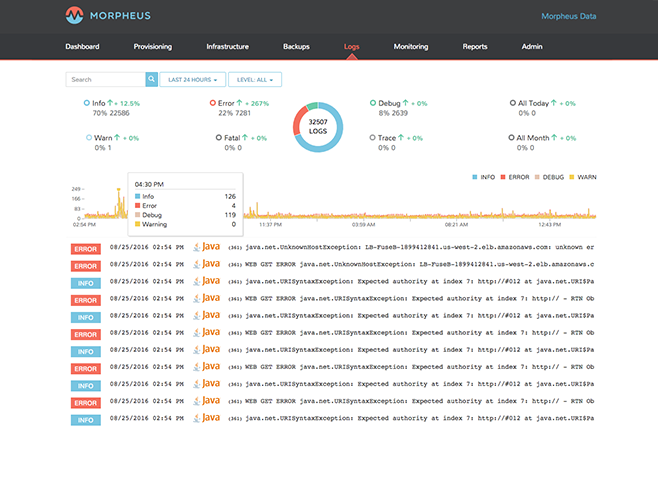The image size is (658, 478).
Task: Toggle the All Month circle
Action: pyautogui.click(x=511, y=138)
